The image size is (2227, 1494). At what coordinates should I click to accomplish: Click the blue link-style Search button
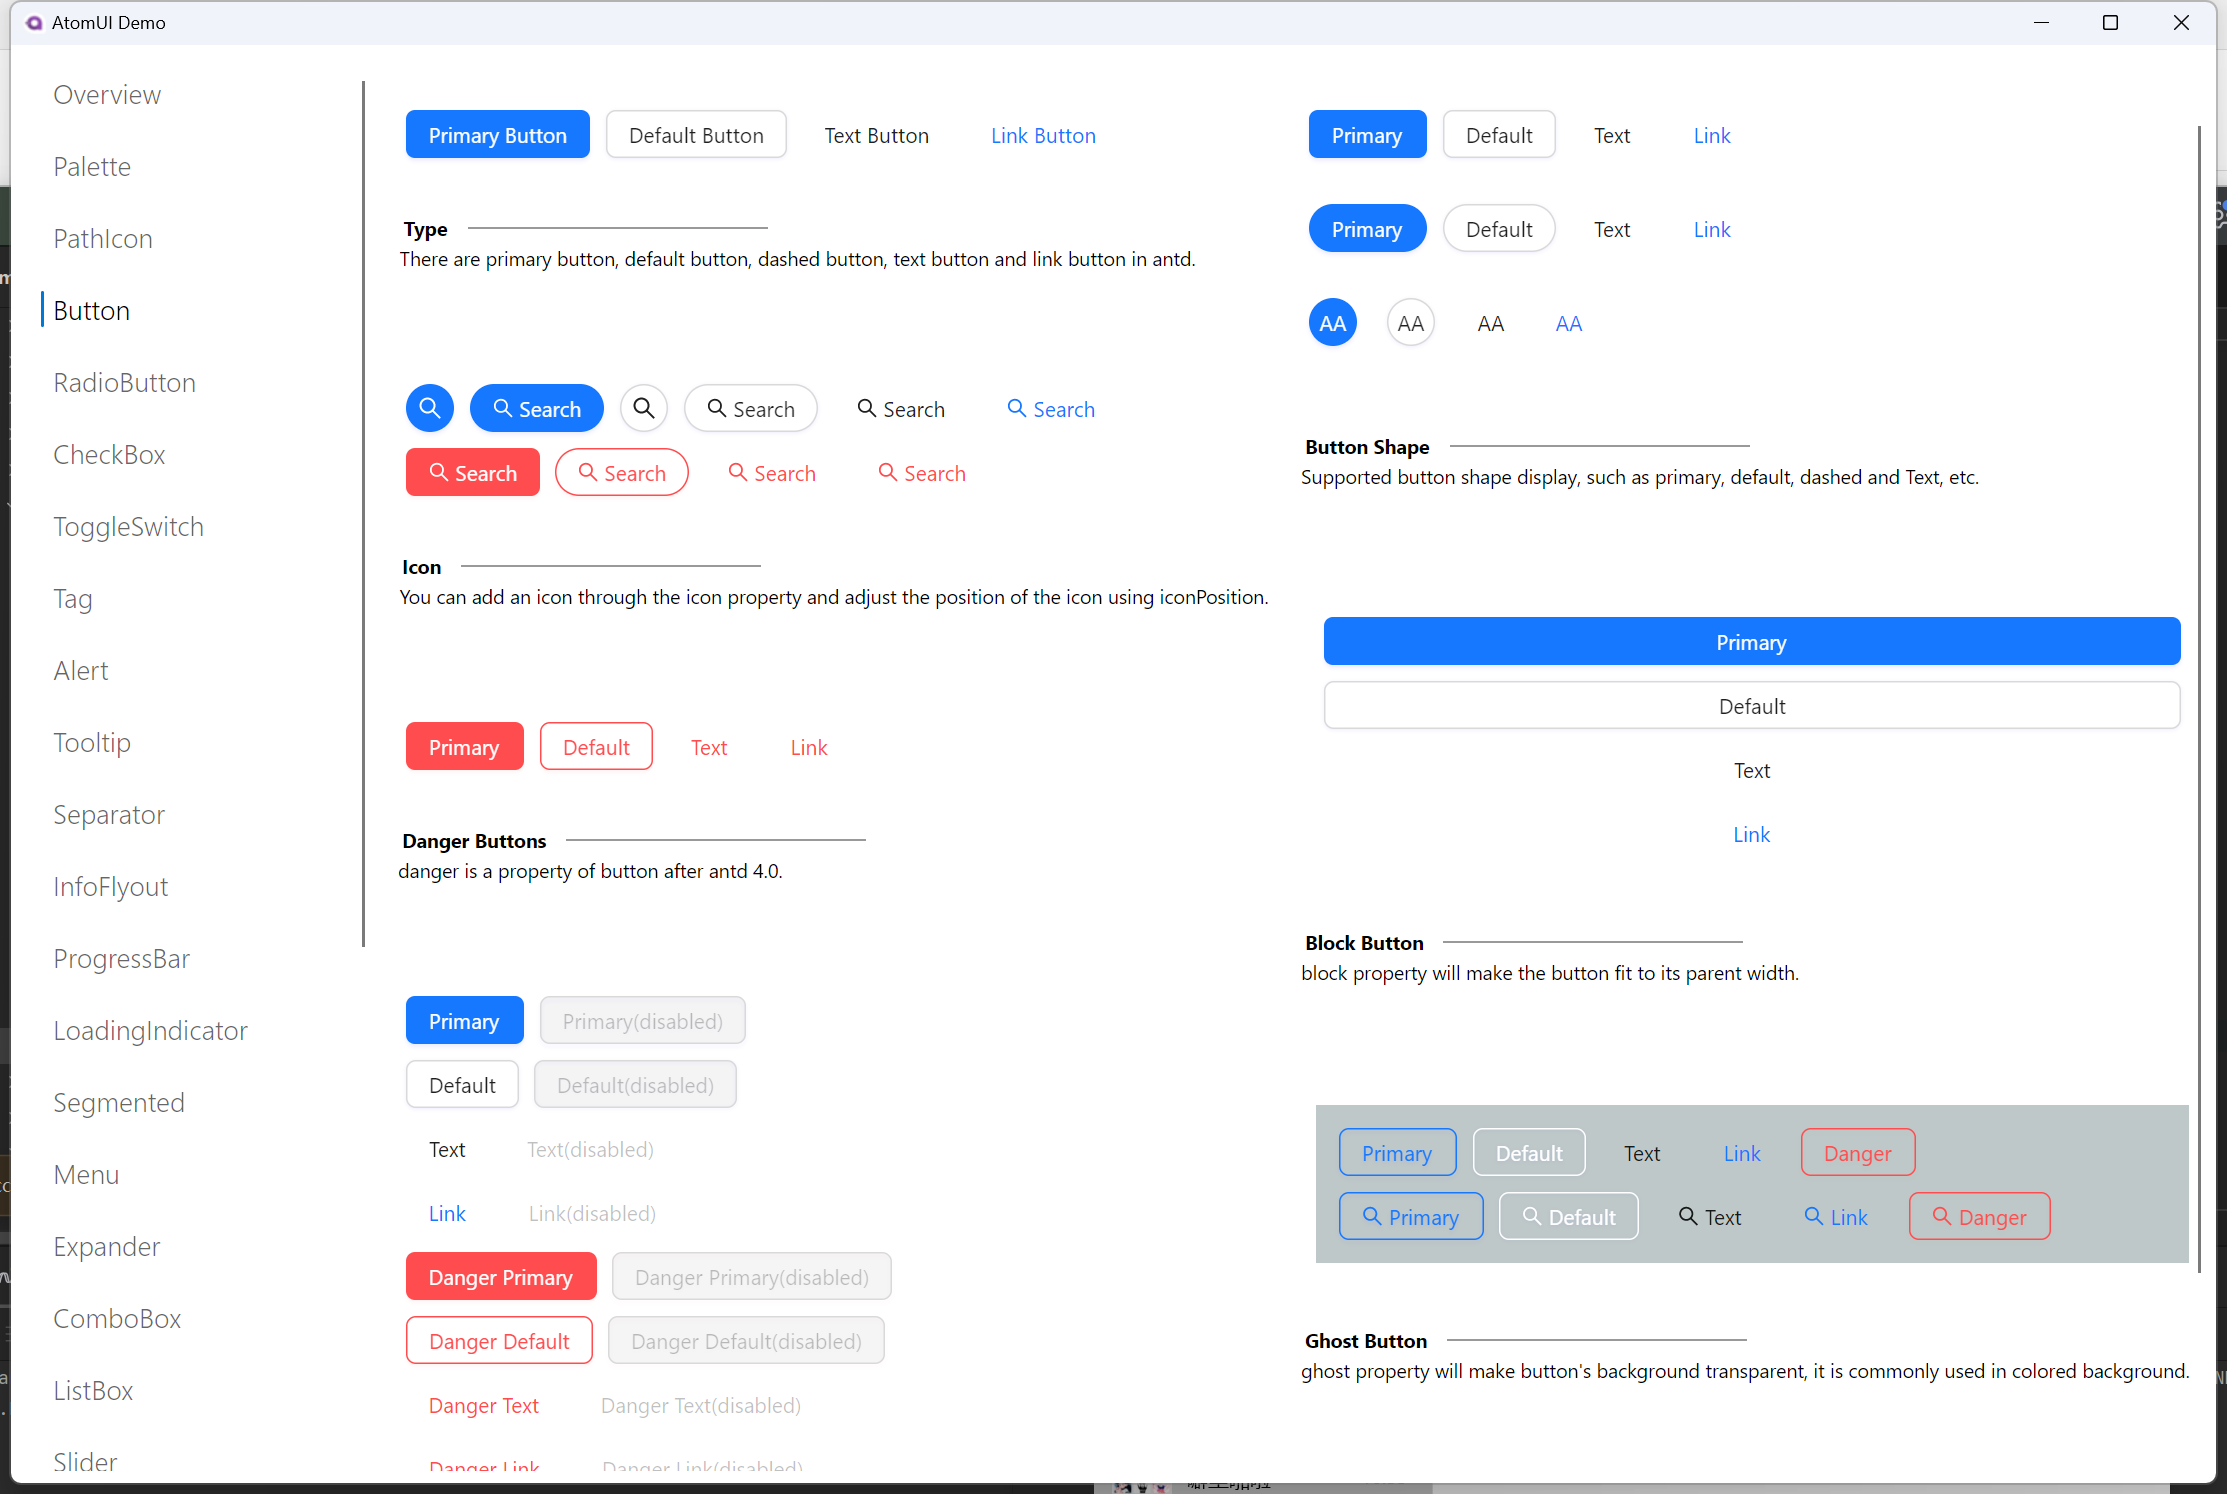(x=1051, y=408)
